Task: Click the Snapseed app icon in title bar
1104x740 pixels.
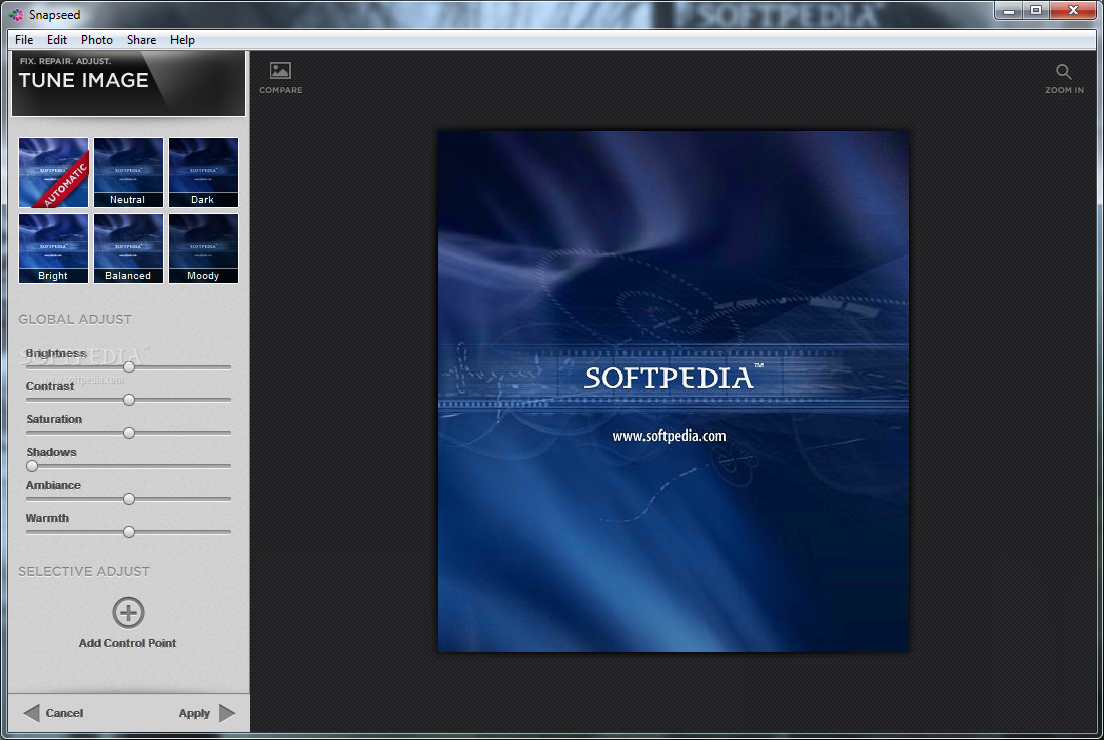Action: pyautogui.click(x=16, y=14)
